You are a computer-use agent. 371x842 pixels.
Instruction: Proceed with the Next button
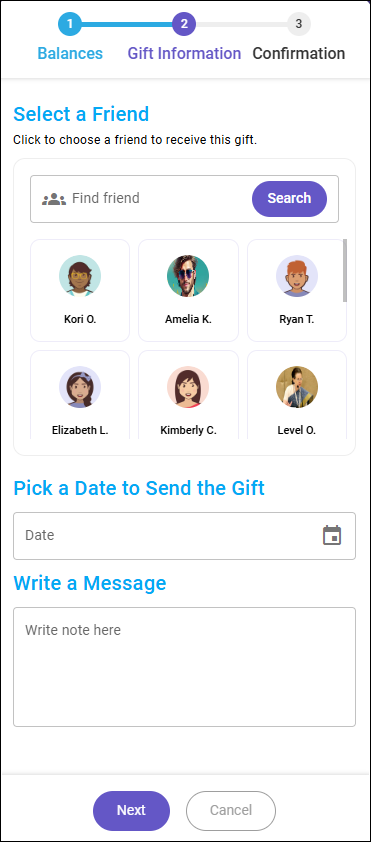[132, 810]
